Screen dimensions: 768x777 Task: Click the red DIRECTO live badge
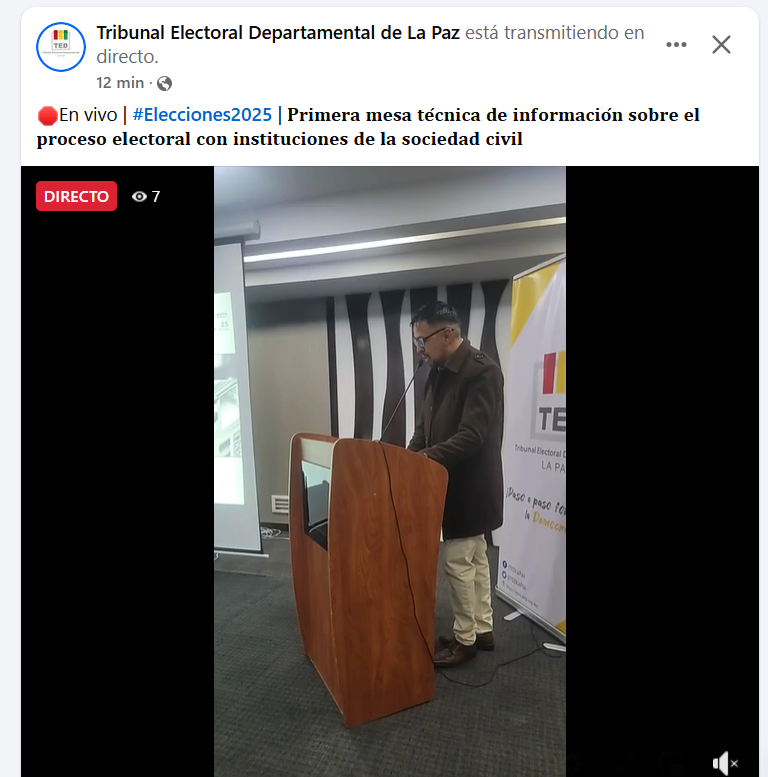coord(76,196)
